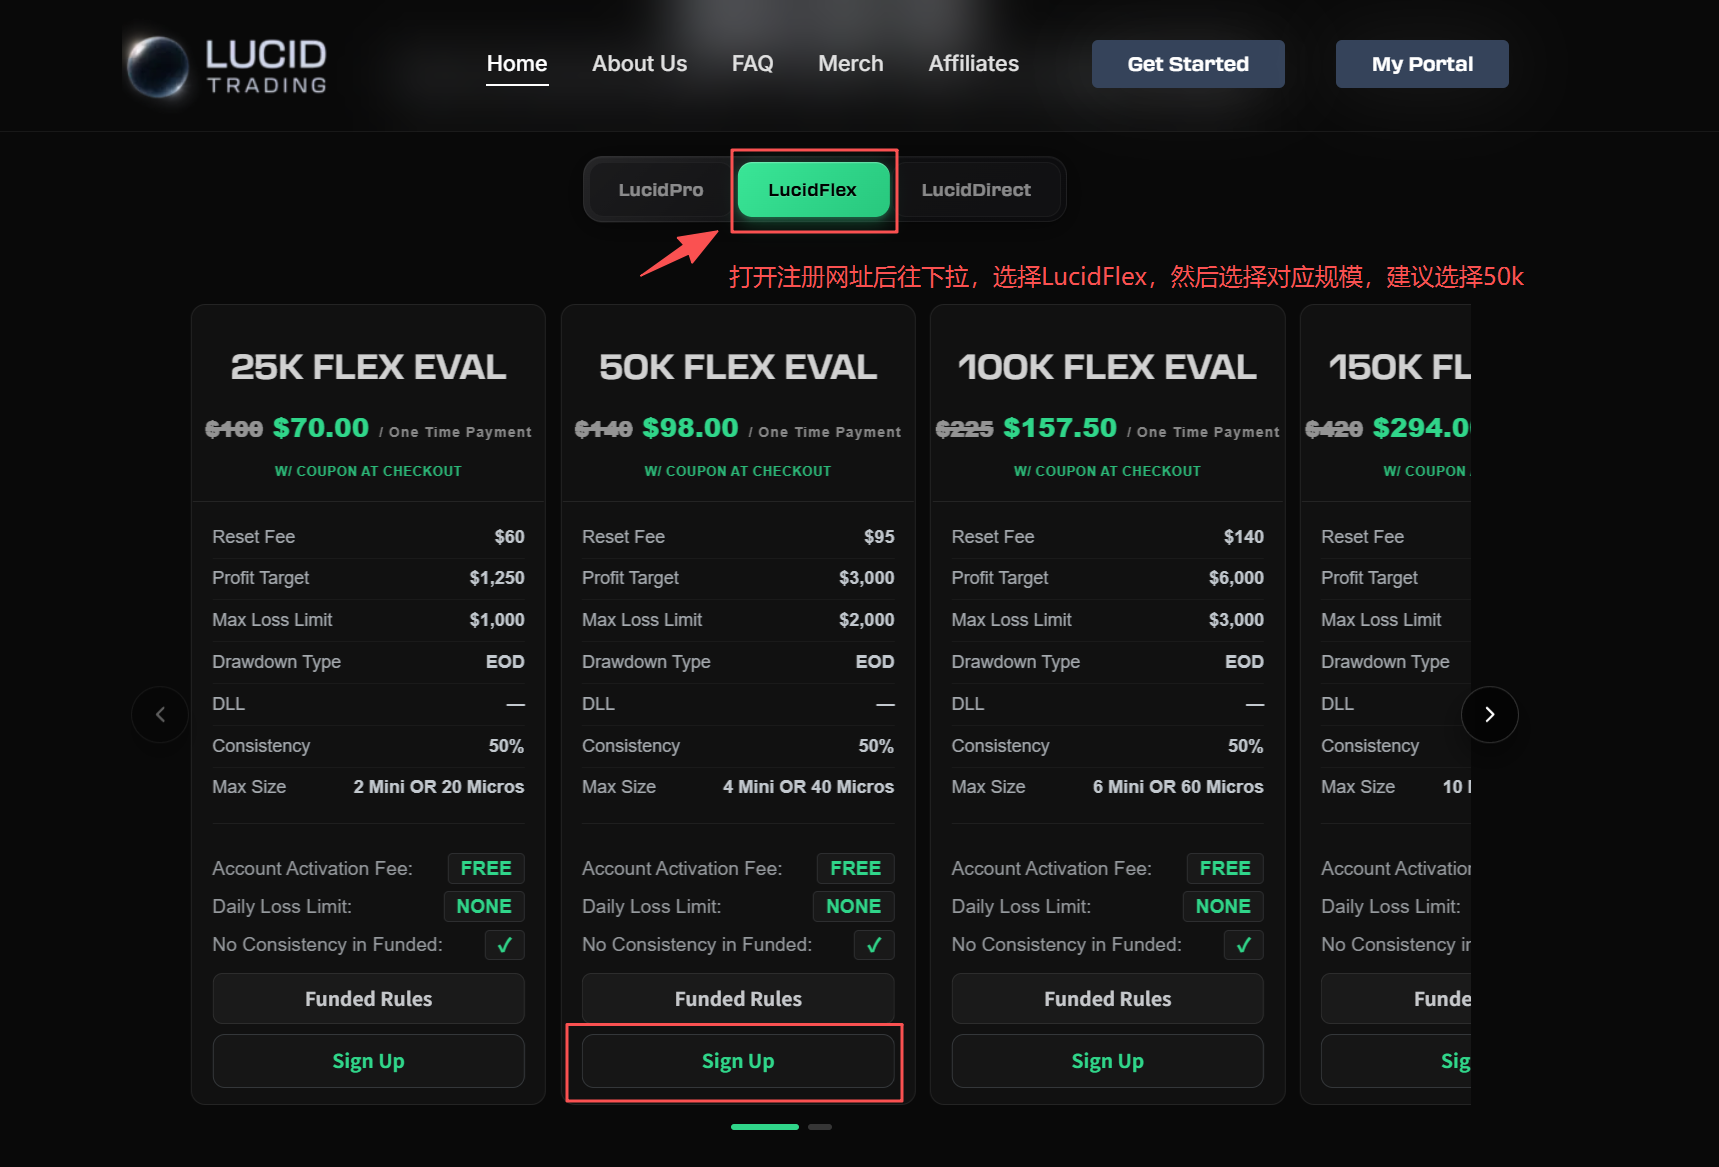Click the 100K FREE activation fee badge
Screen dimensions: 1719x1167
click(1225, 868)
